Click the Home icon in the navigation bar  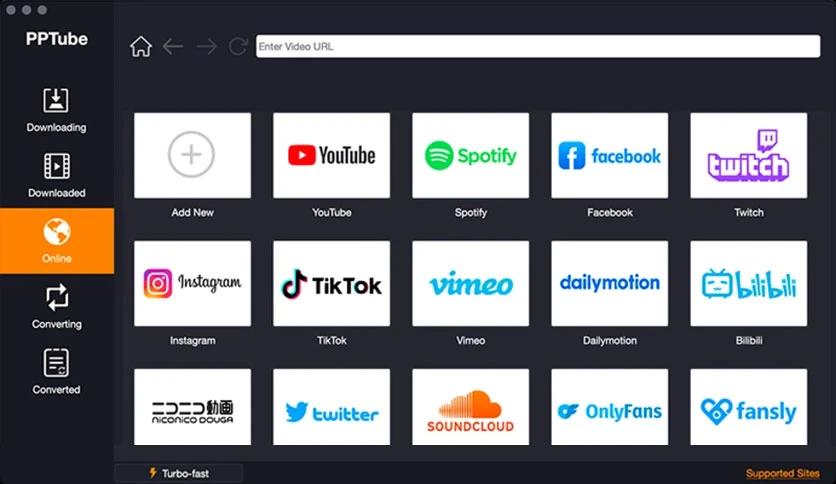pos(141,47)
